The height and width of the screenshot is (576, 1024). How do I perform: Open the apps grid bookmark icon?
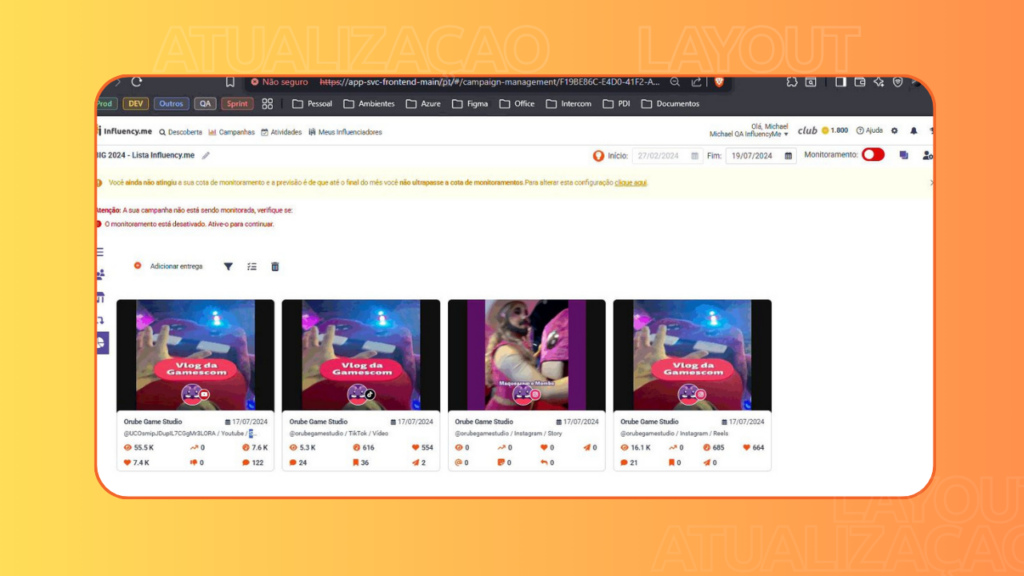[267, 104]
